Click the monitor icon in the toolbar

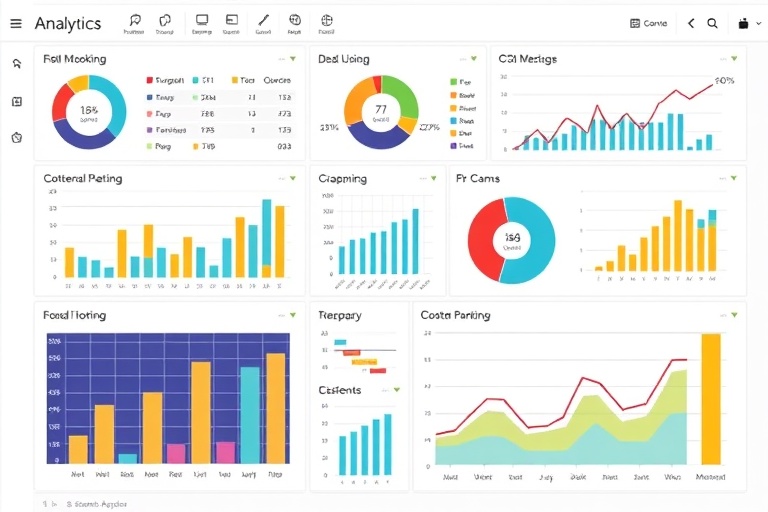tap(202, 20)
